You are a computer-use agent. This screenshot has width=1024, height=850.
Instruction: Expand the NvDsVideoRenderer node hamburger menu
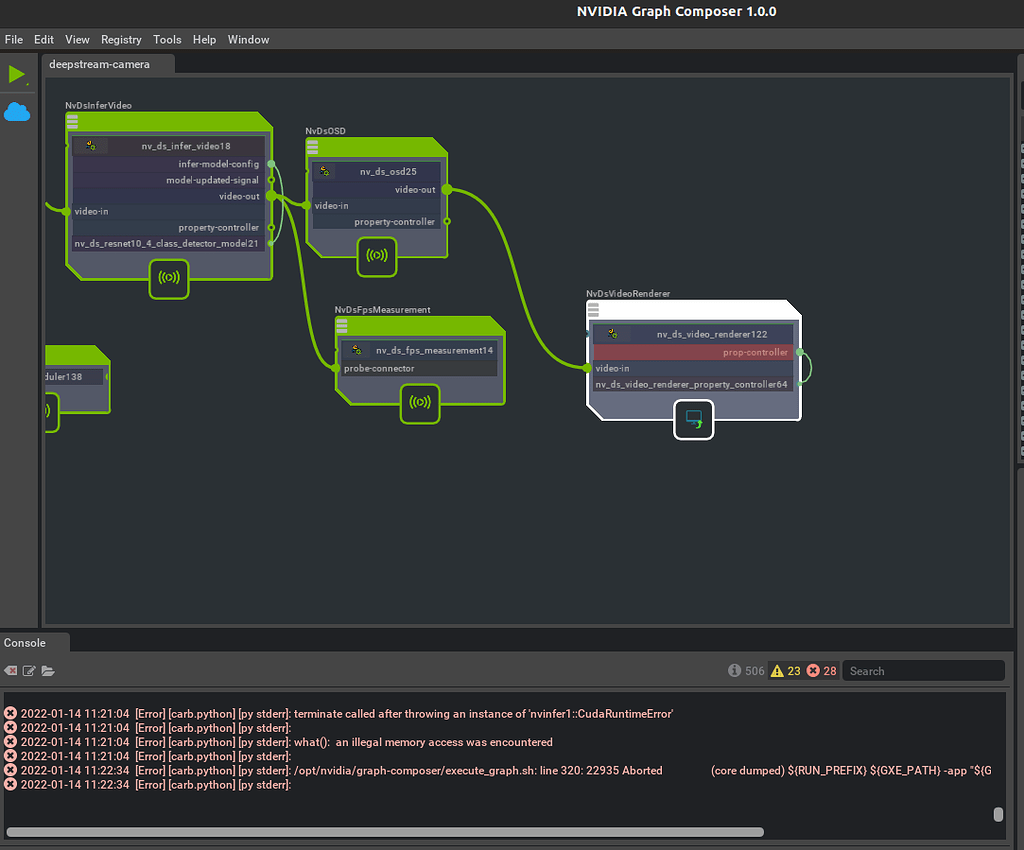click(x=593, y=308)
